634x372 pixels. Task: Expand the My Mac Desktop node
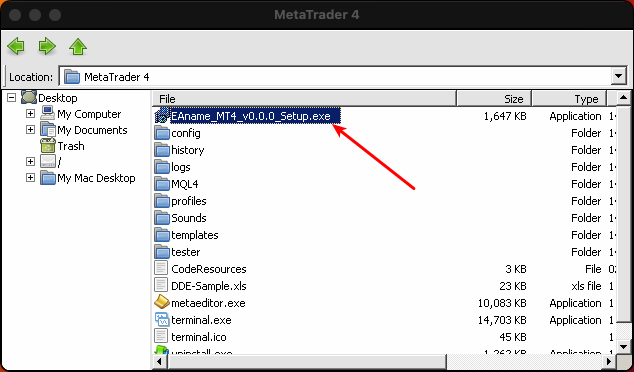[x=30, y=178]
